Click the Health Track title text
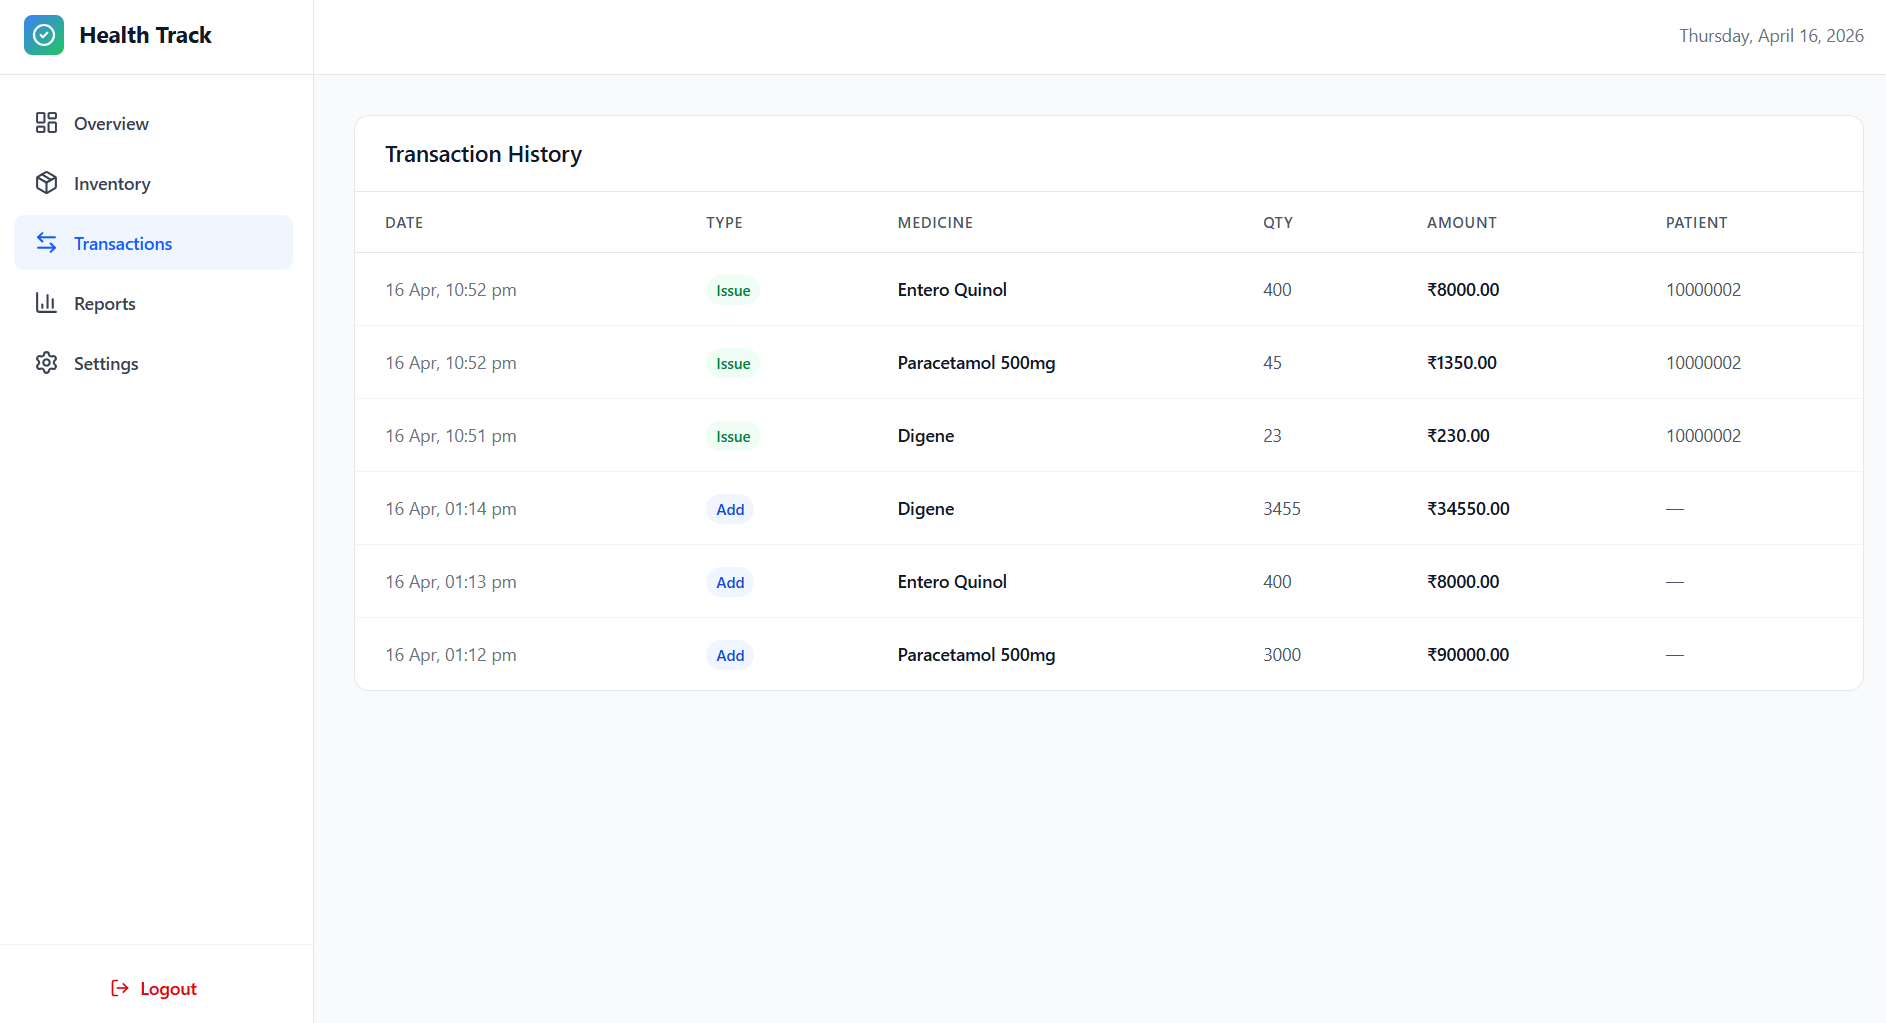Screen dimensions: 1886x1023 (145, 35)
